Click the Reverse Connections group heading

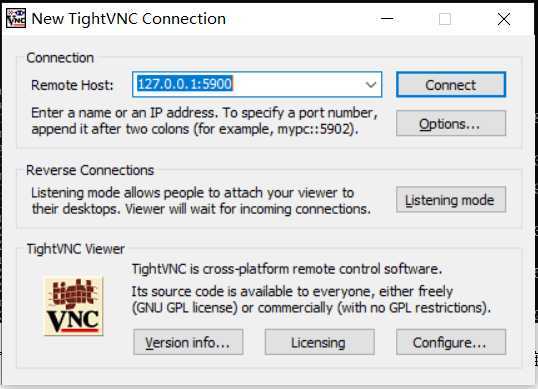pos(90,170)
